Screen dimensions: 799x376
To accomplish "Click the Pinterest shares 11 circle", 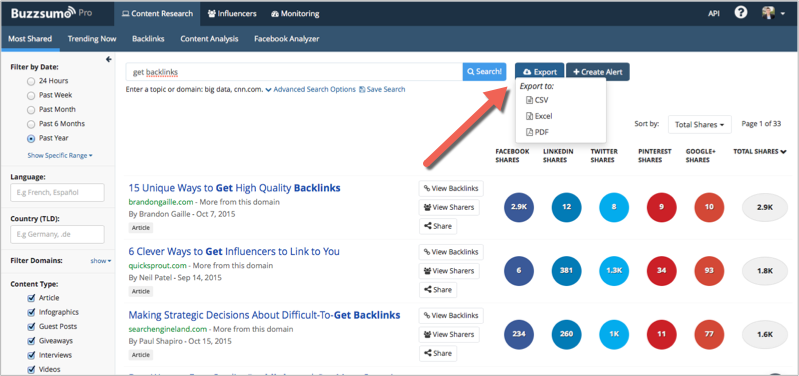I will pos(661,334).
